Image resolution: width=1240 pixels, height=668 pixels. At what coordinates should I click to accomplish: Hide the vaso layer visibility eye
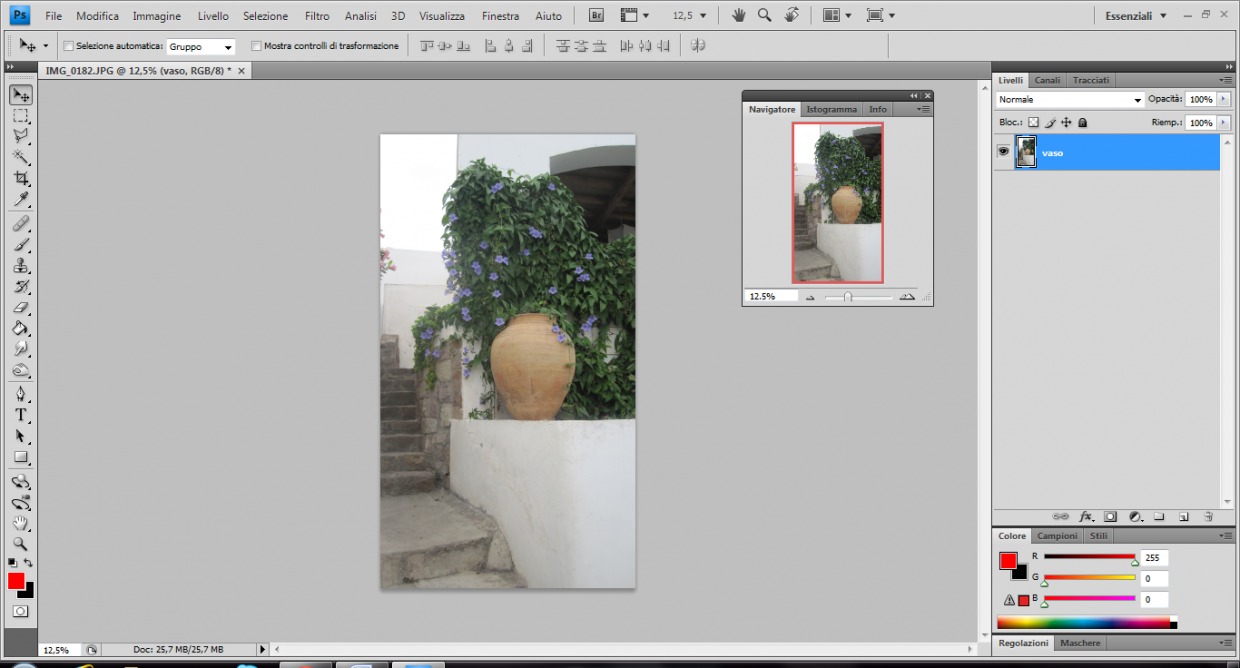point(1003,151)
